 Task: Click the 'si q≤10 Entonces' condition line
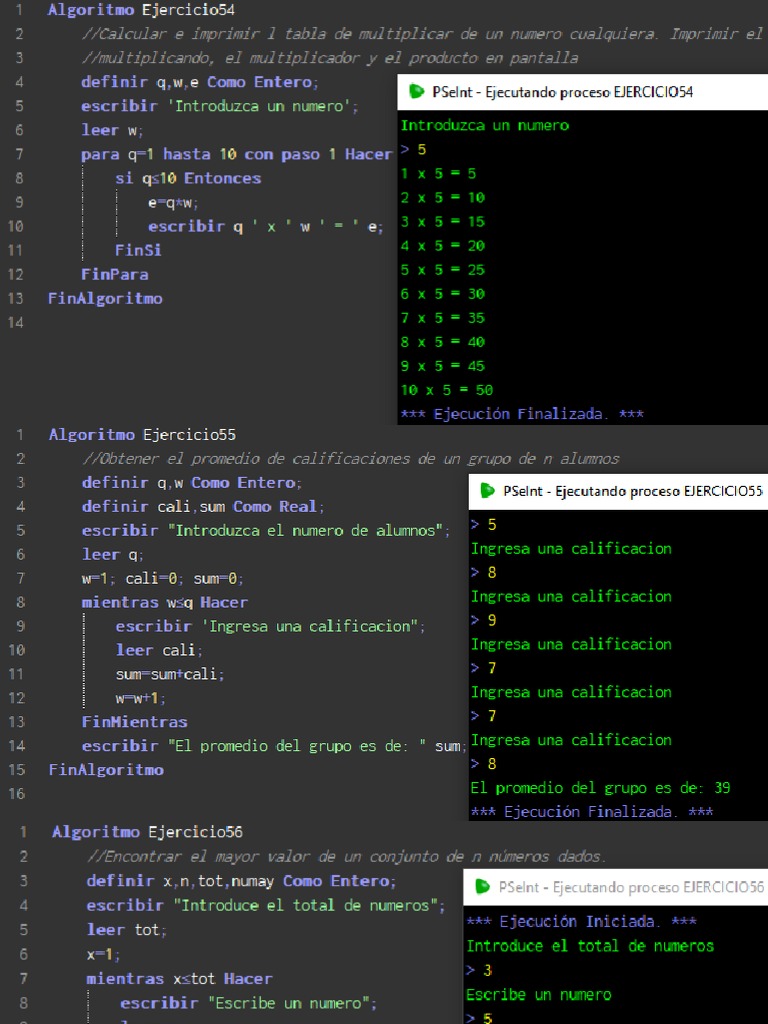(x=188, y=178)
